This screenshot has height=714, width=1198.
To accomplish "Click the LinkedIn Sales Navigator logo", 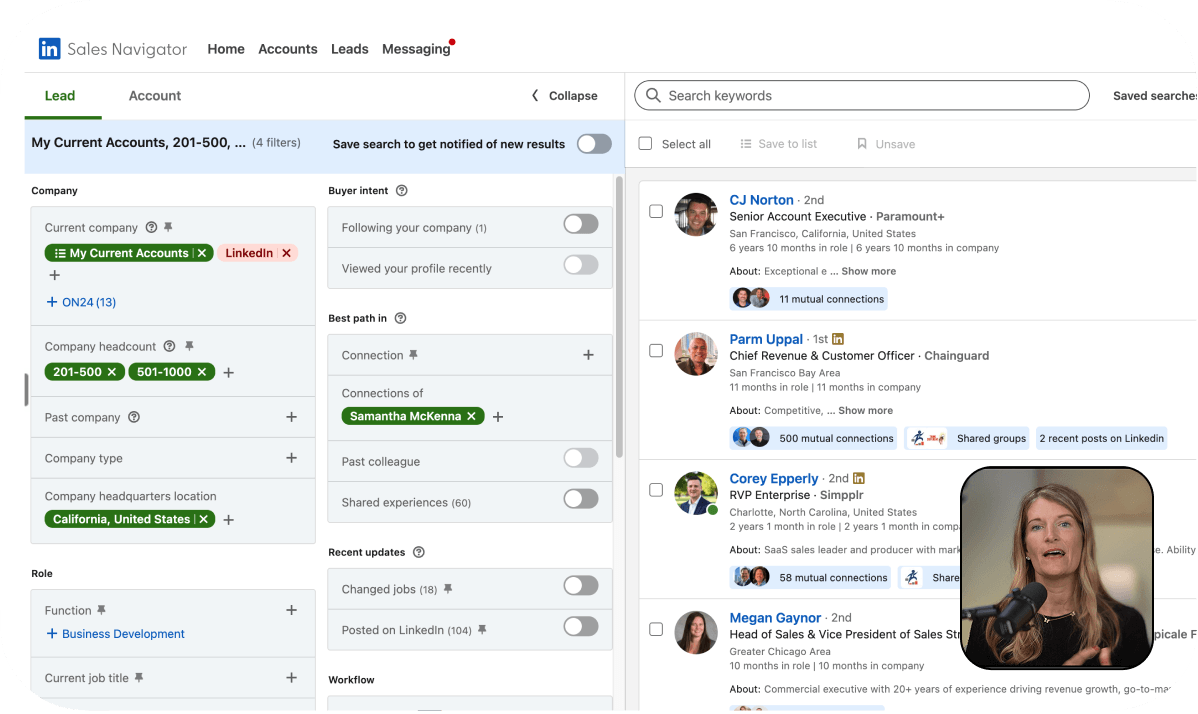I will pyautogui.click(x=112, y=49).
